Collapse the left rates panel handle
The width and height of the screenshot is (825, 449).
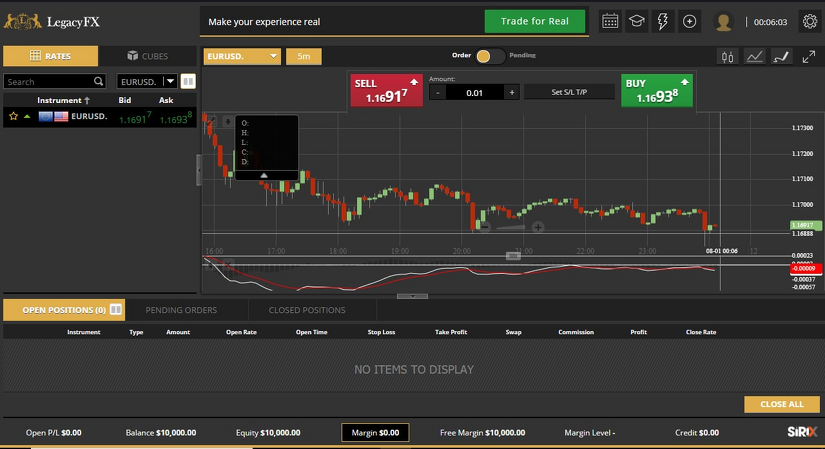[199, 170]
